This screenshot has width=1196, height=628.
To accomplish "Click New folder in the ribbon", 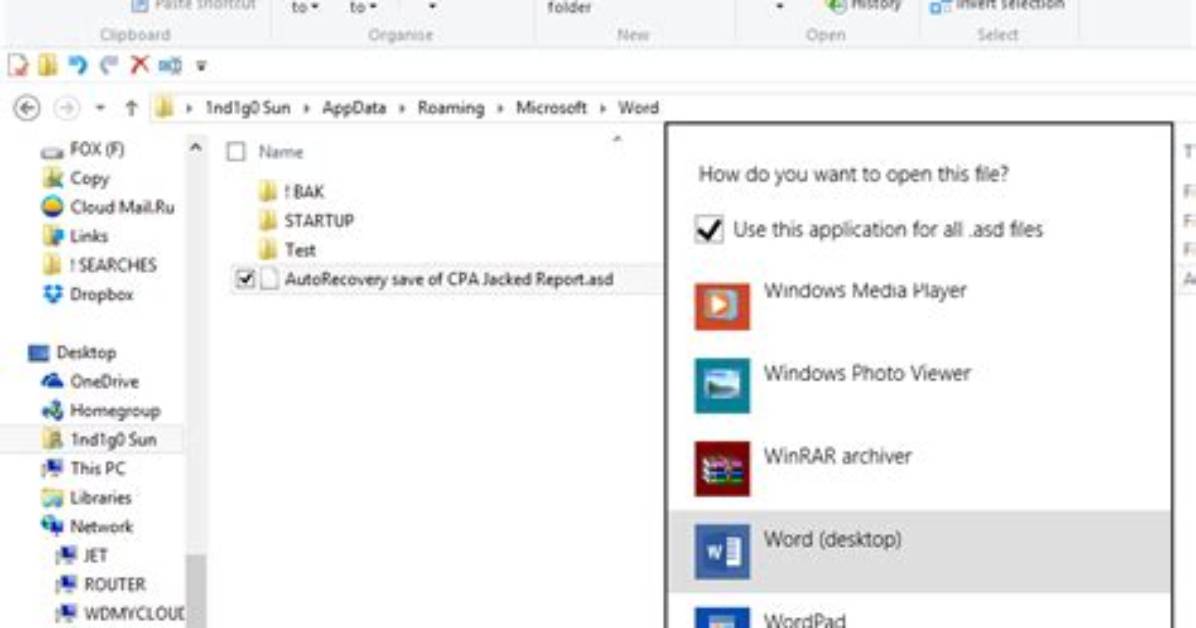I will 569,8.
